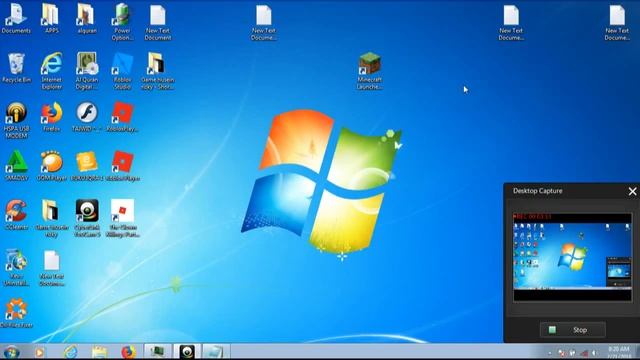The image size is (640, 360).
Task: Open Windows Media Player from taskbar
Action: pyautogui.click(x=40, y=352)
